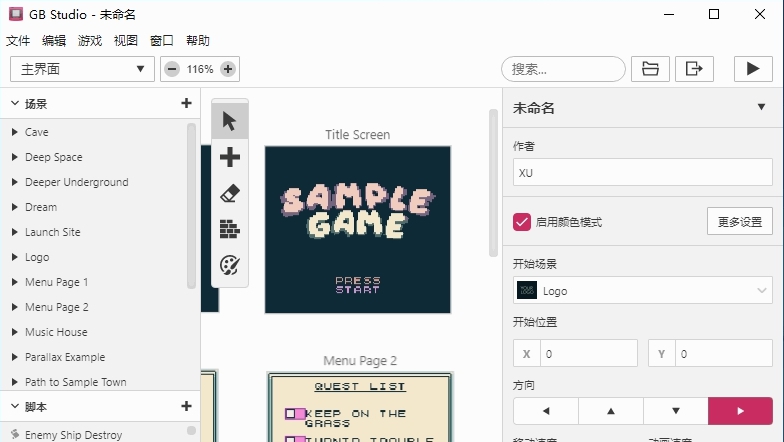Collapse the 脚本 section
Screen dimensions: 784x442
pyautogui.click(x=15, y=406)
